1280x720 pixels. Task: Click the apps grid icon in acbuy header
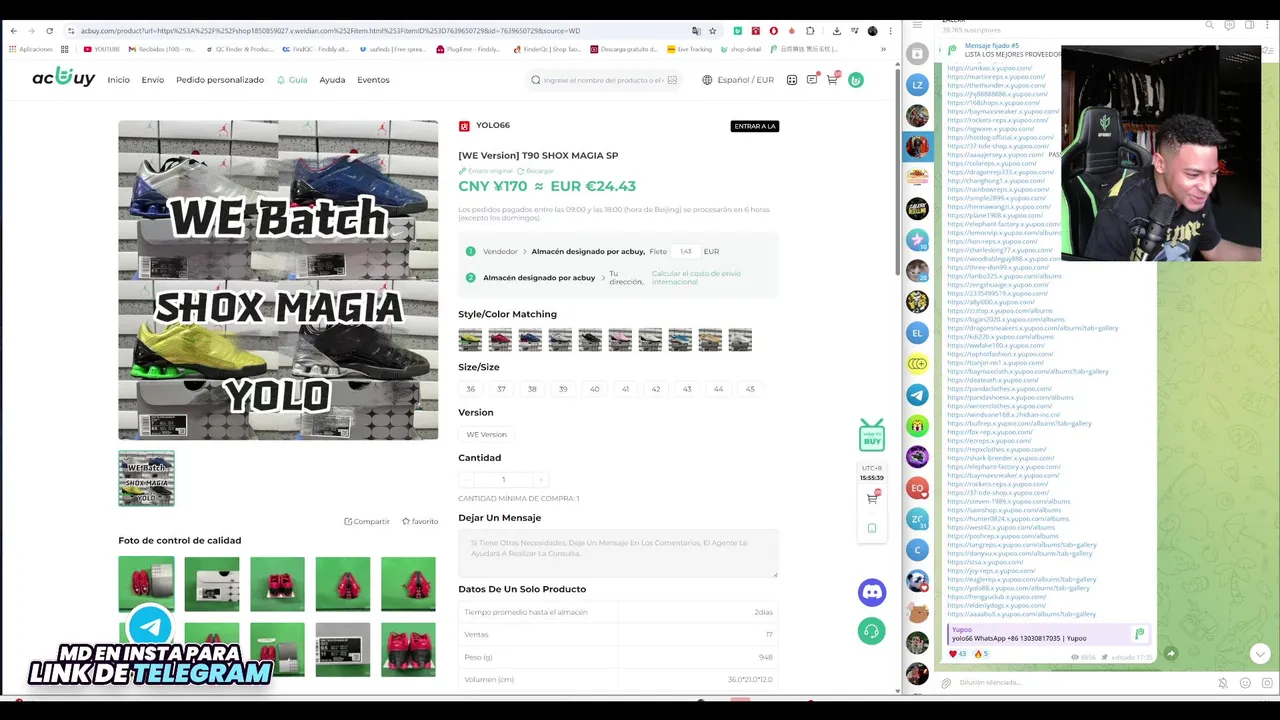[792, 80]
